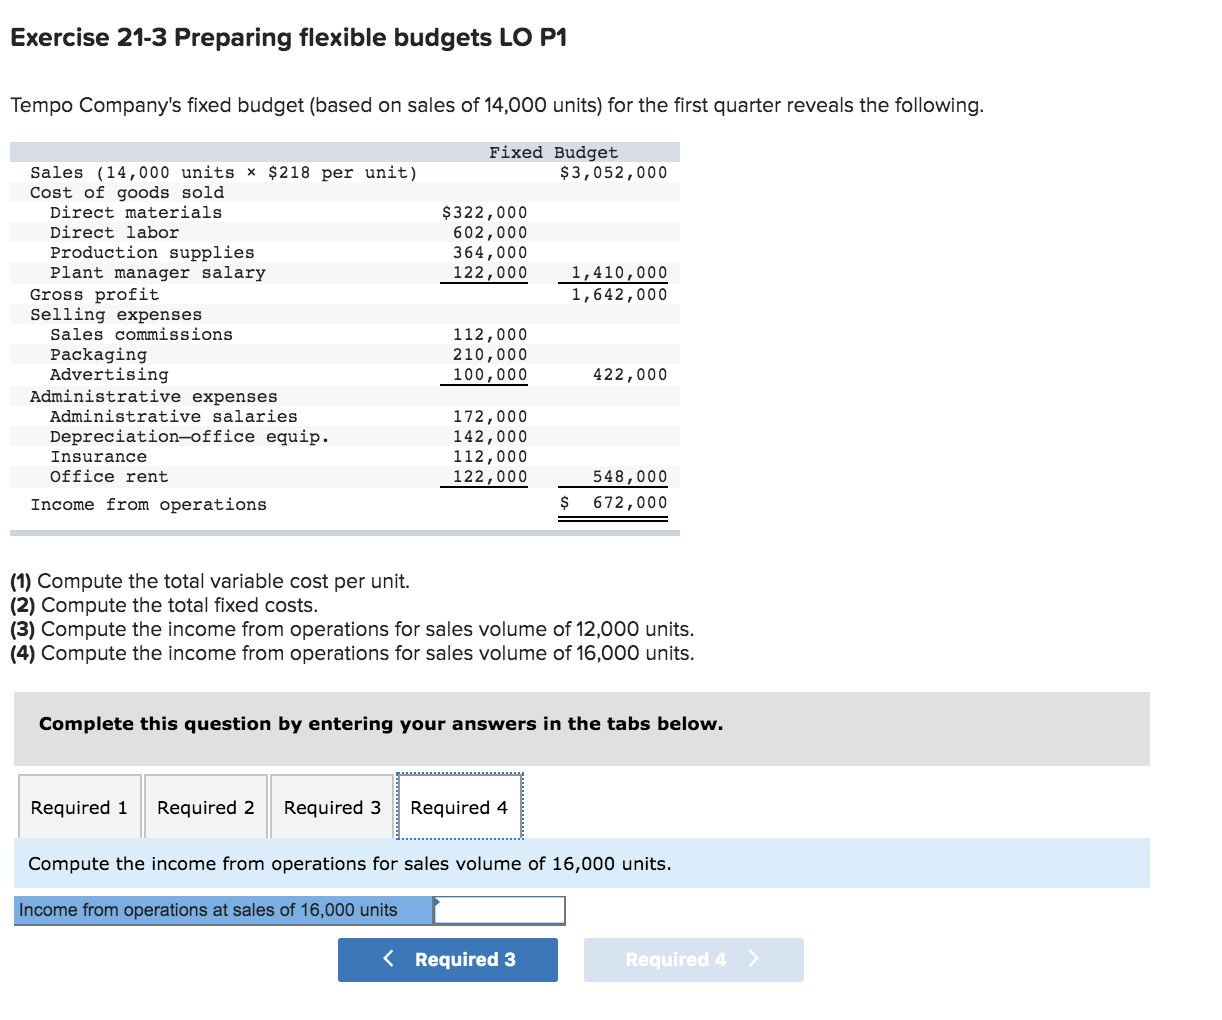Viewport: 1222px width, 1020px height.
Task: Click the Fixed Budget table header
Action: pyautogui.click(x=552, y=152)
